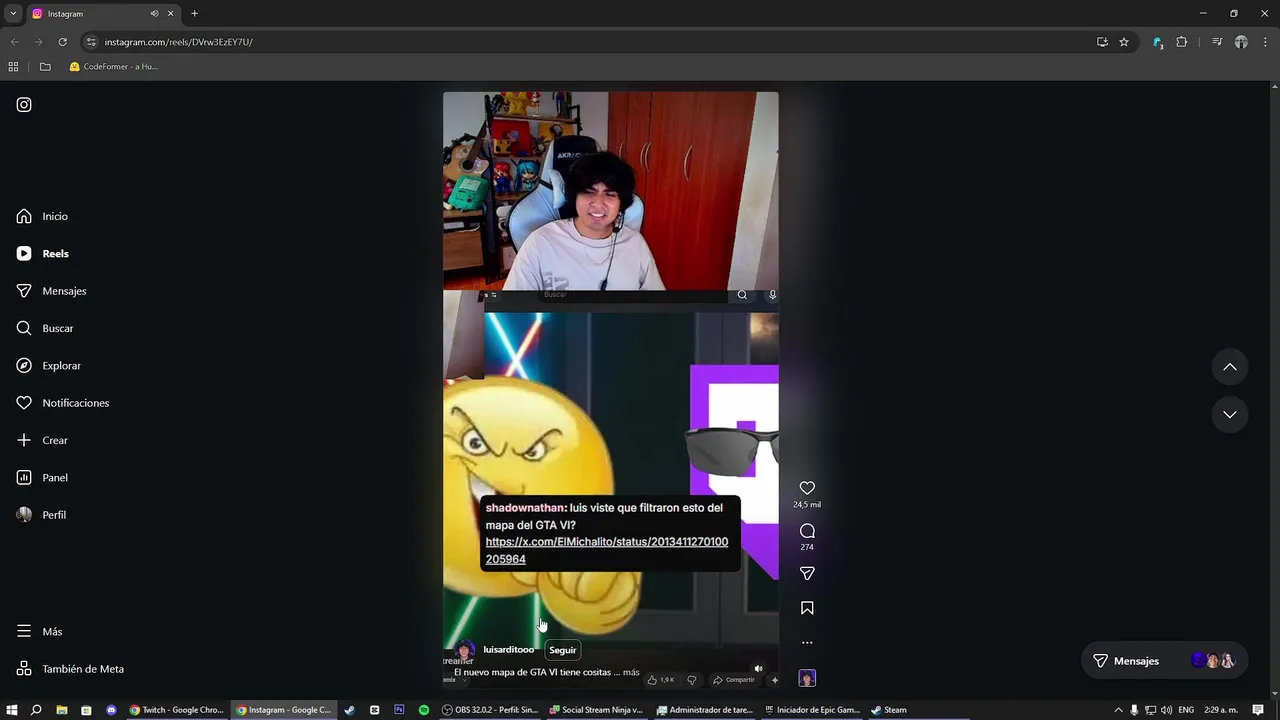Click the video's magnifier search icon
Screen dimensions: 1280x720
coord(742,295)
